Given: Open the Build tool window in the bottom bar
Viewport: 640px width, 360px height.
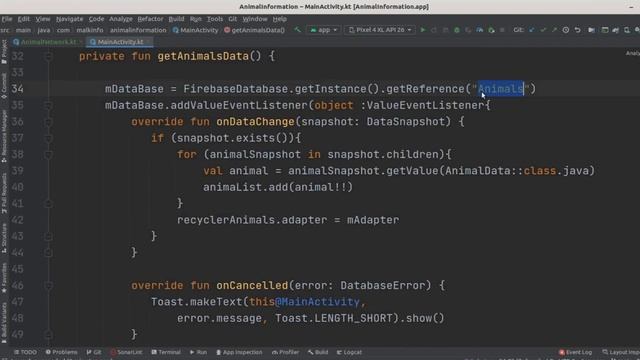Looking at the screenshot, I should [x=318, y=352].
